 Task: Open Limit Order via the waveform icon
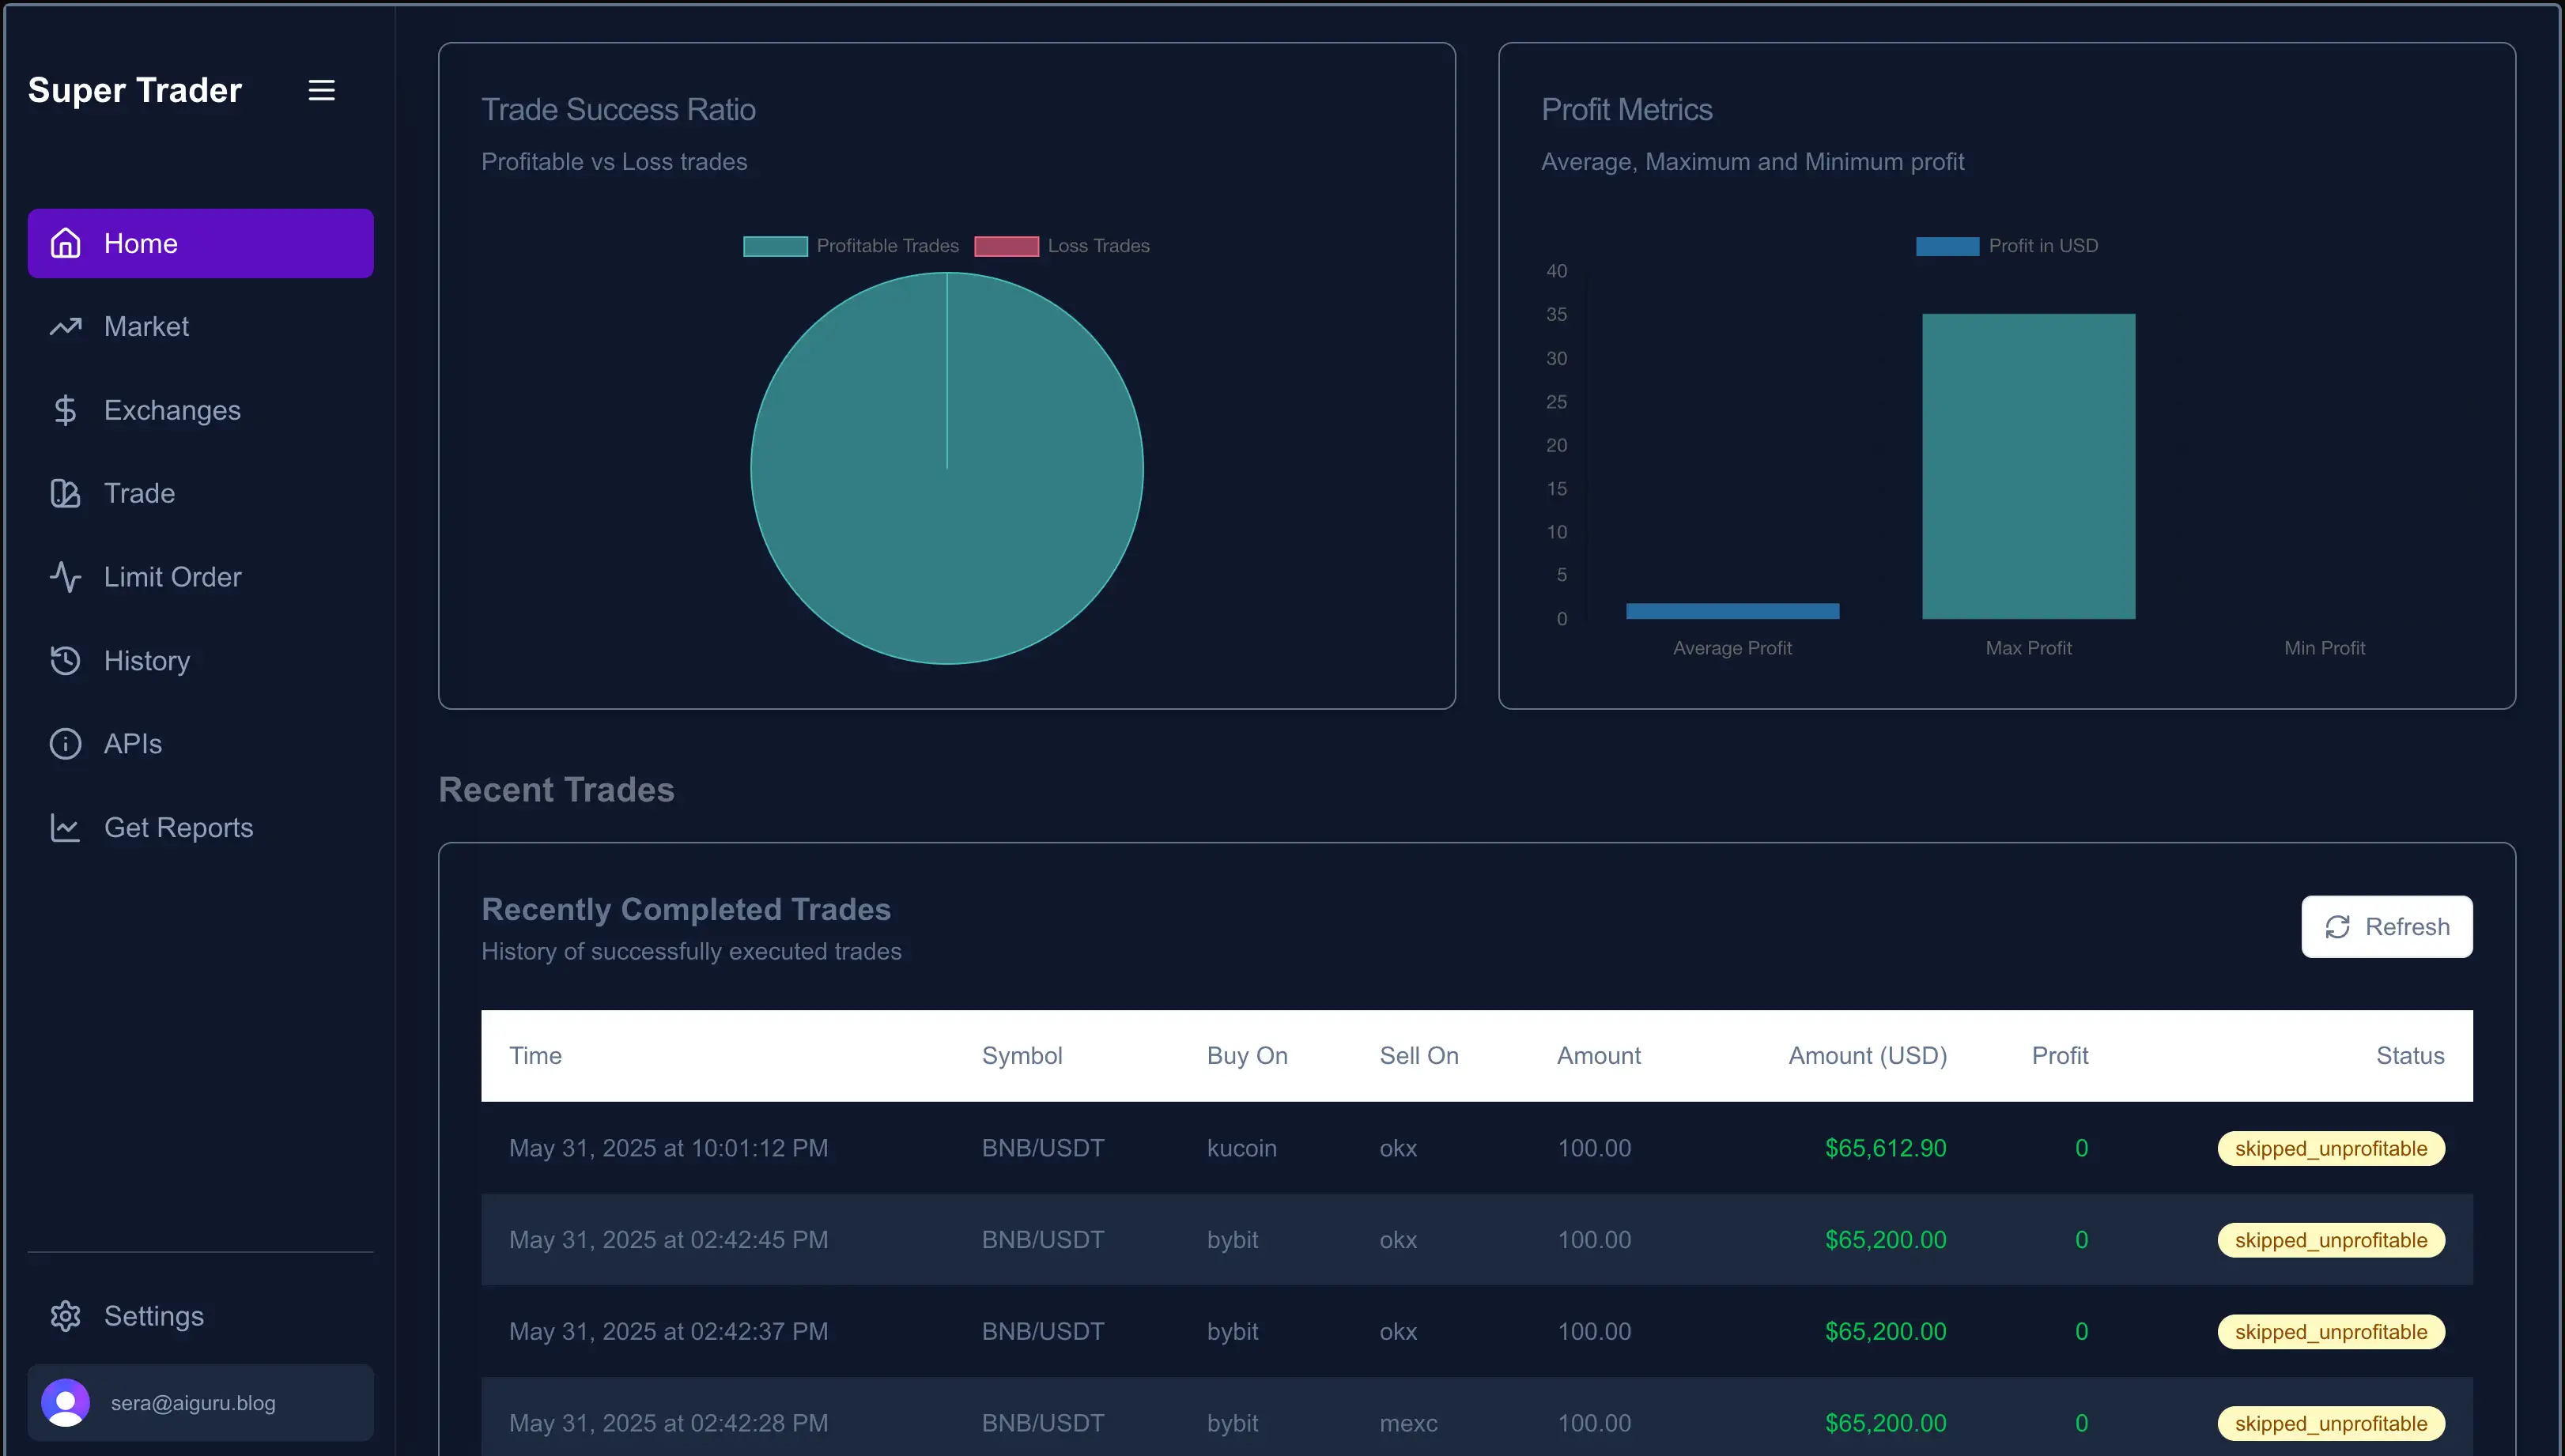click(x=65, y=576)
